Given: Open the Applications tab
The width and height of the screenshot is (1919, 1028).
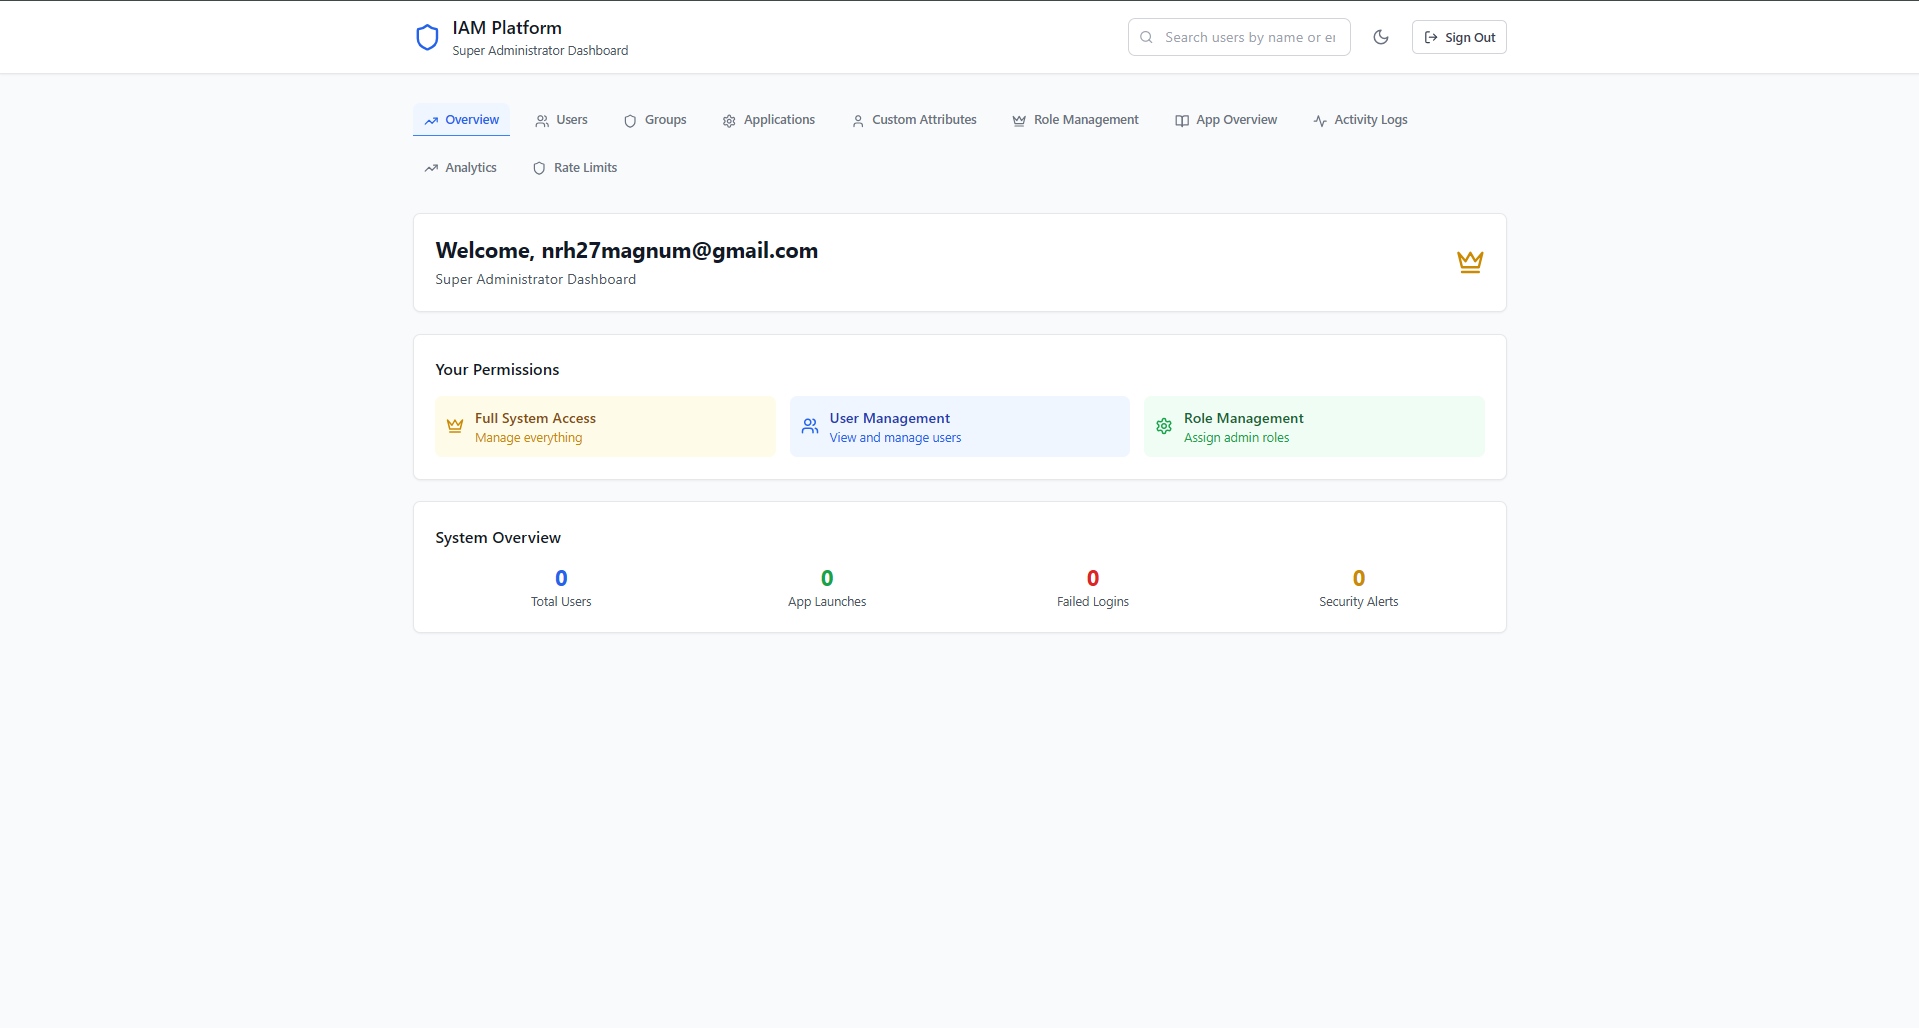Looking at the screenshot, I should coord(768,120).
